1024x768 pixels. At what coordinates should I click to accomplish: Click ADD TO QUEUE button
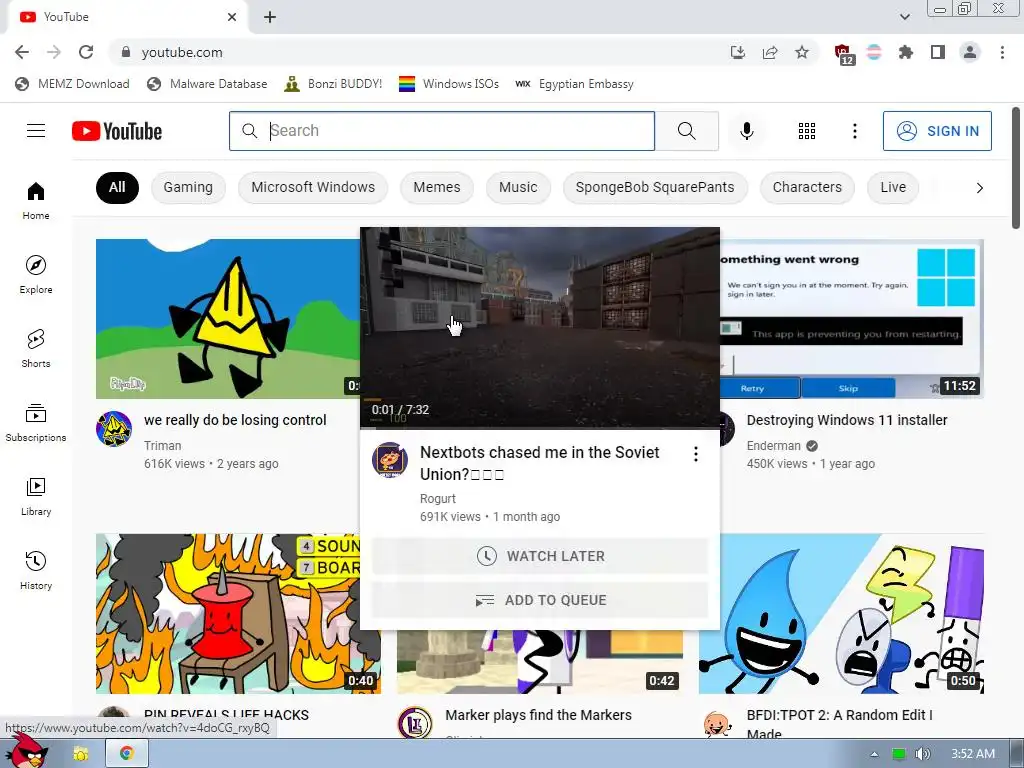tap(540, 600)
